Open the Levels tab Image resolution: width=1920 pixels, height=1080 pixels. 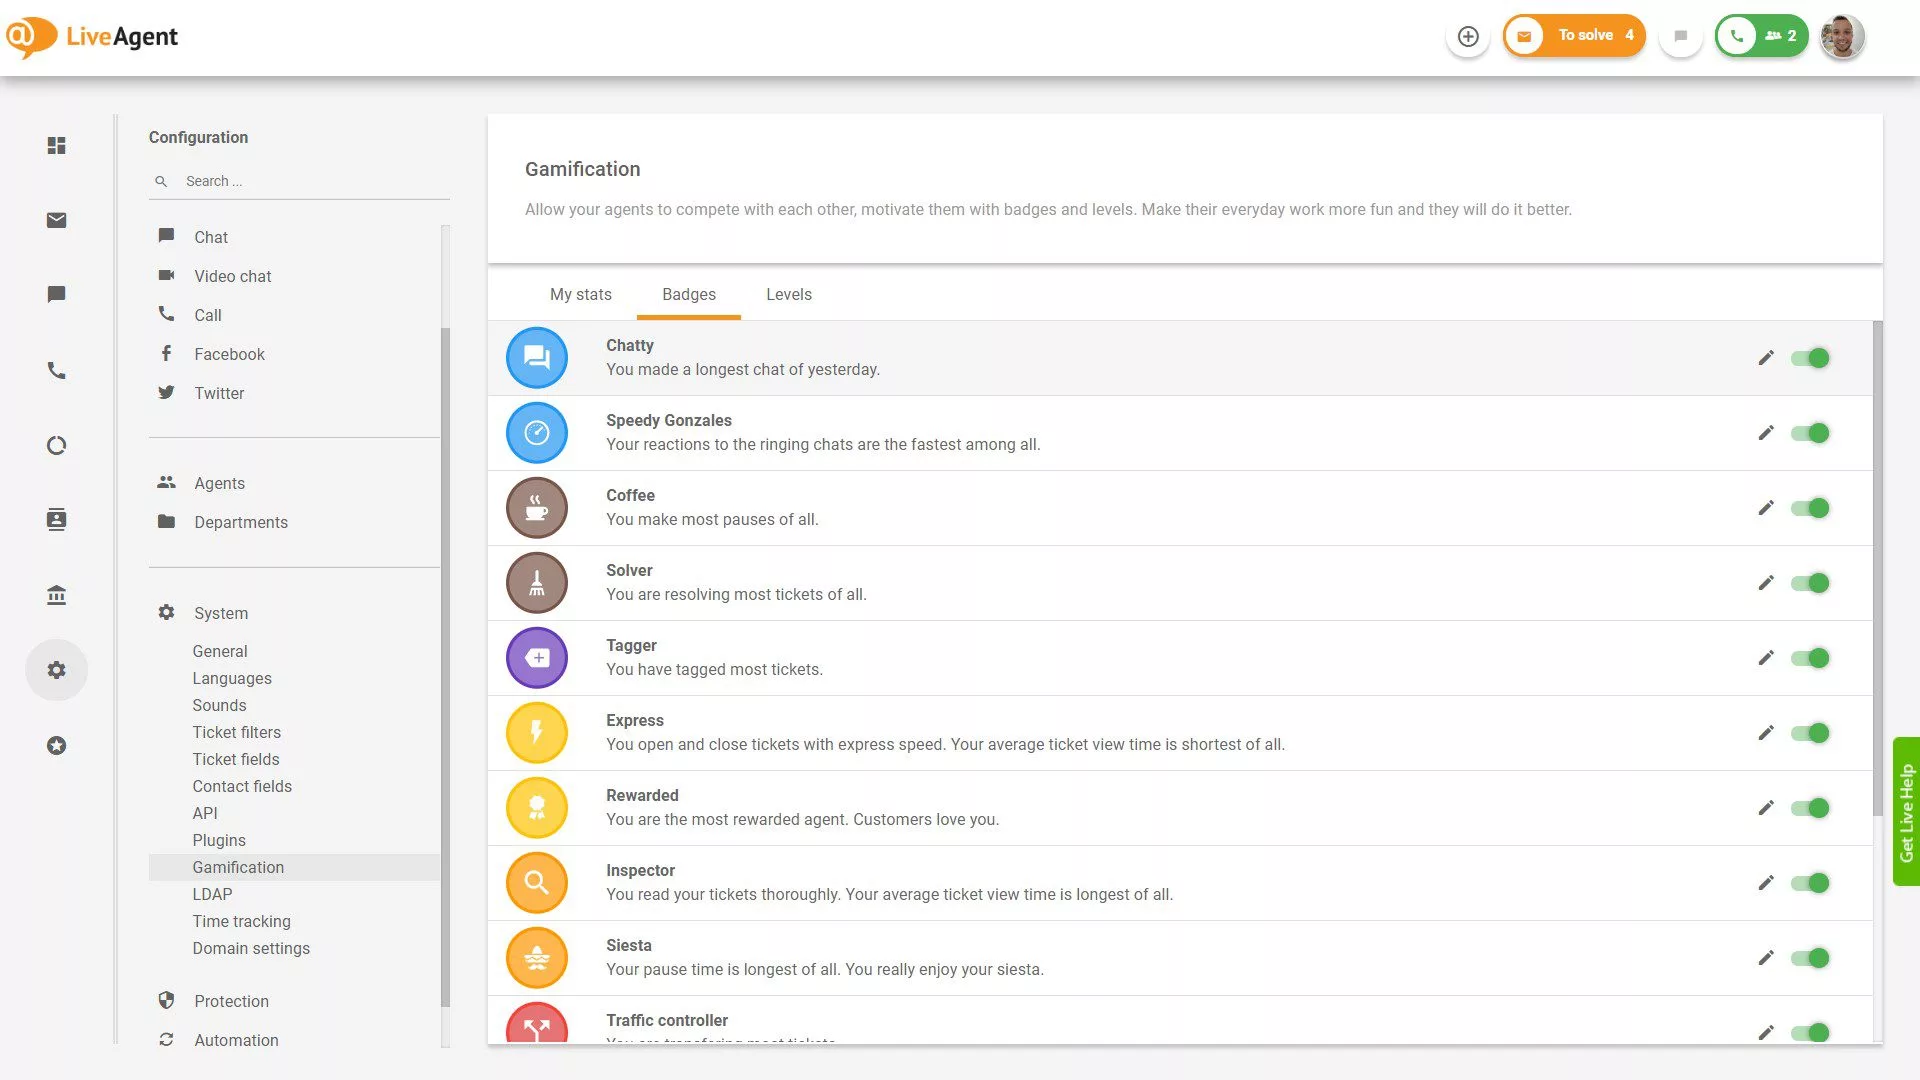[x=788, y=294]
